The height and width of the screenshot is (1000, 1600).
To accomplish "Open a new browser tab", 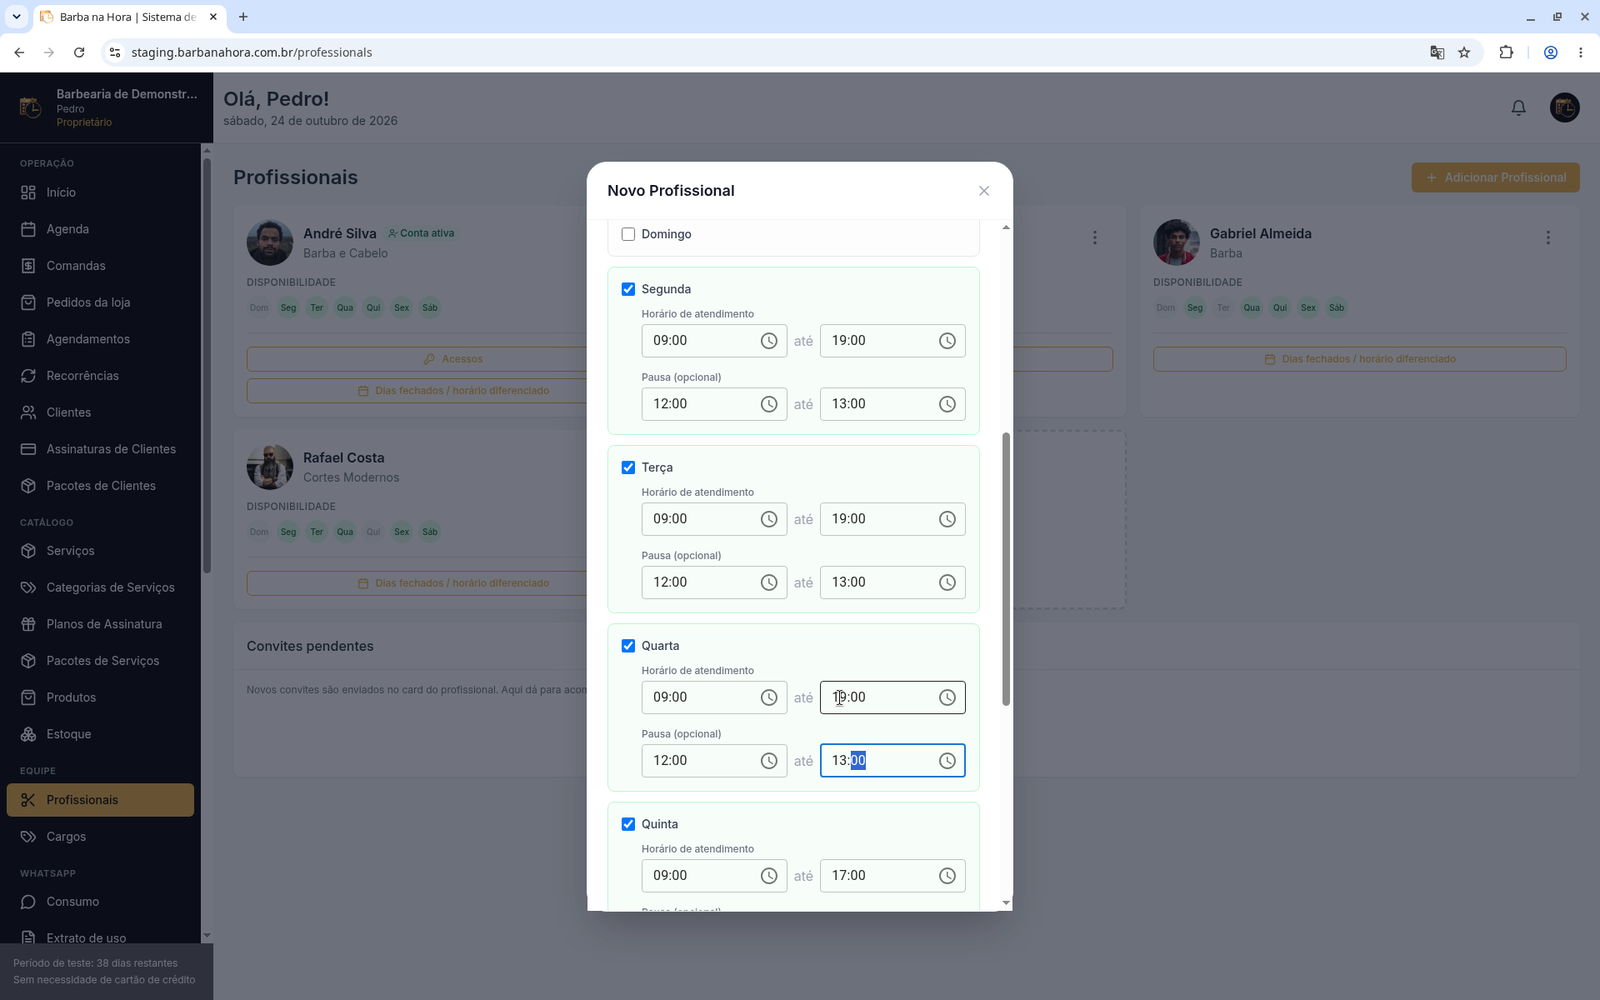I will click(x=243, y=17).
